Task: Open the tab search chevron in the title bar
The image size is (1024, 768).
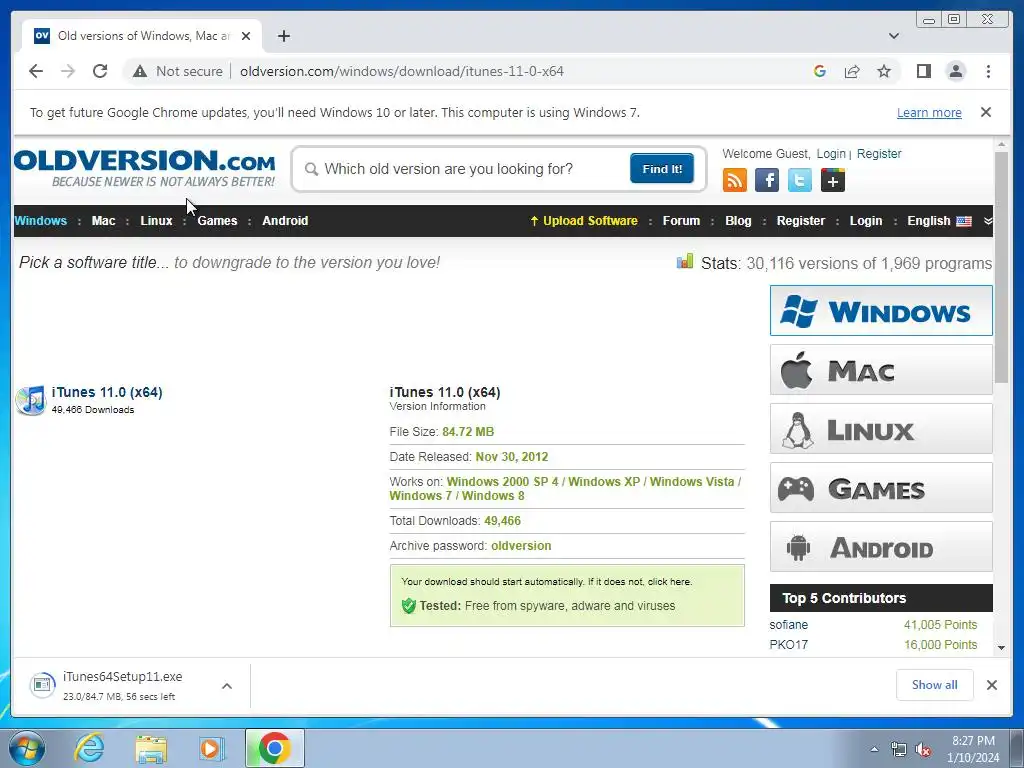Action: [894, 36]
